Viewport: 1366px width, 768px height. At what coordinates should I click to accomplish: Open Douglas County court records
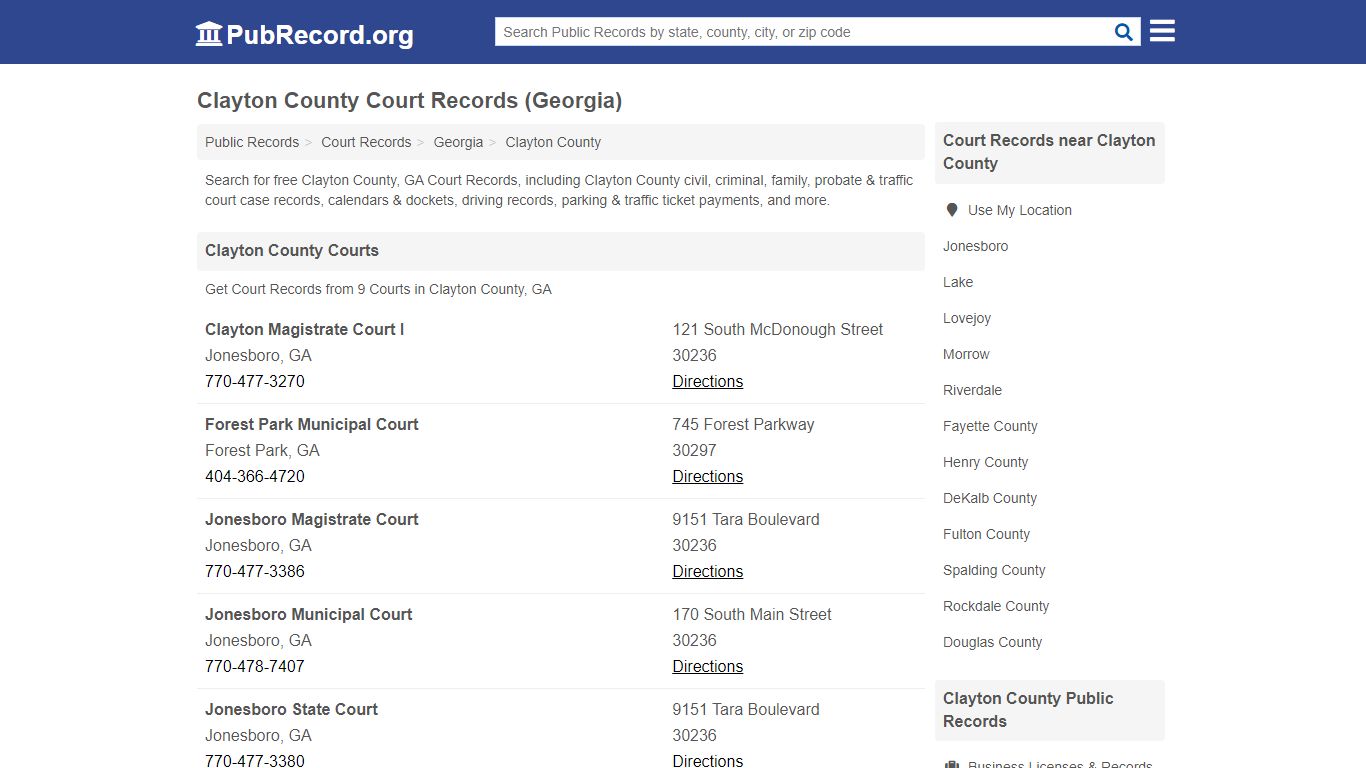click(993, 642)
